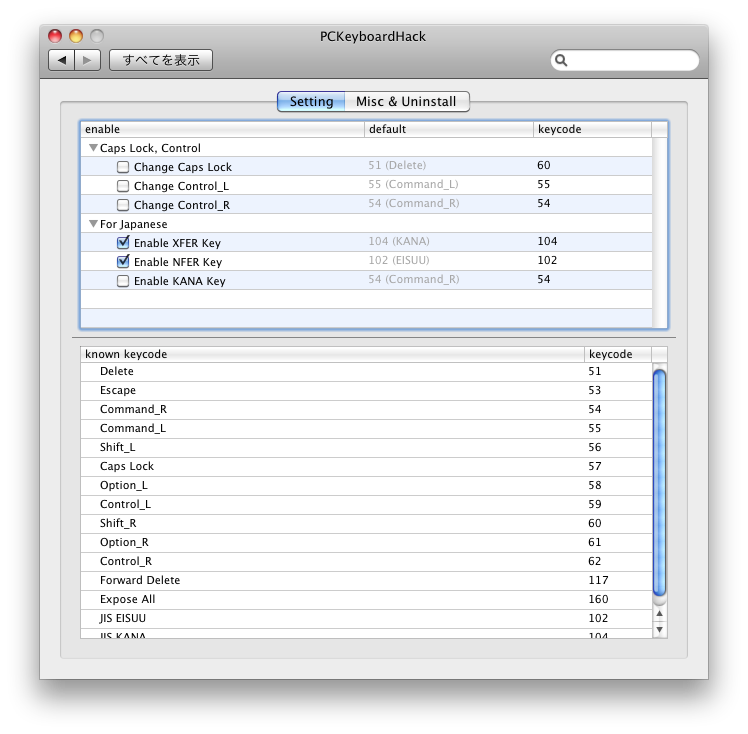This screenshot has width=748, height=734.
Task: Click the default 104 (KANA) cell
Action: tap(399, 241)
